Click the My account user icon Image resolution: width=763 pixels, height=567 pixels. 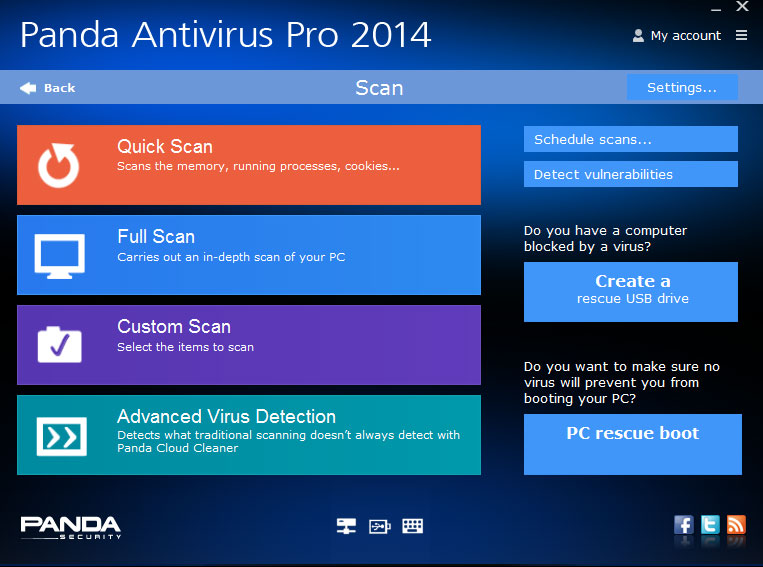tap(638, 36)
